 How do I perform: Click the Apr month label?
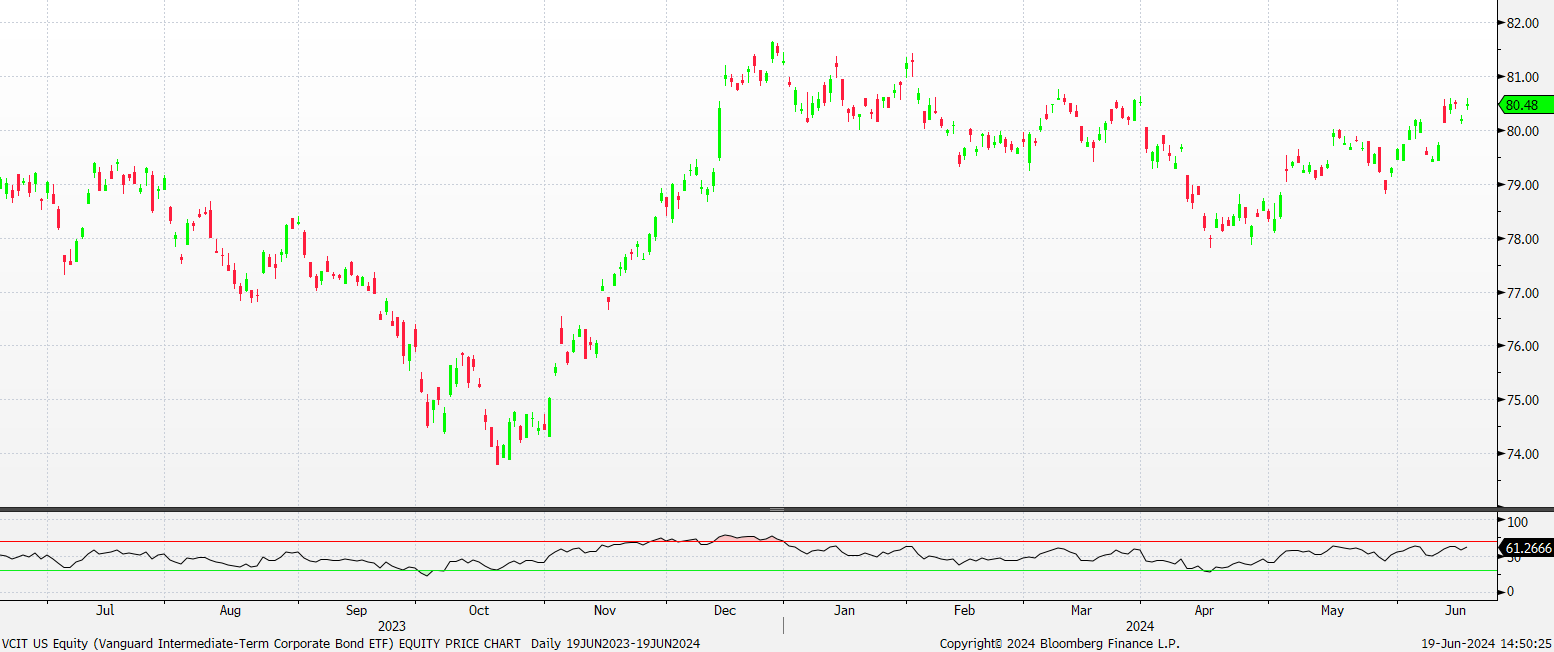point(1204,609)
